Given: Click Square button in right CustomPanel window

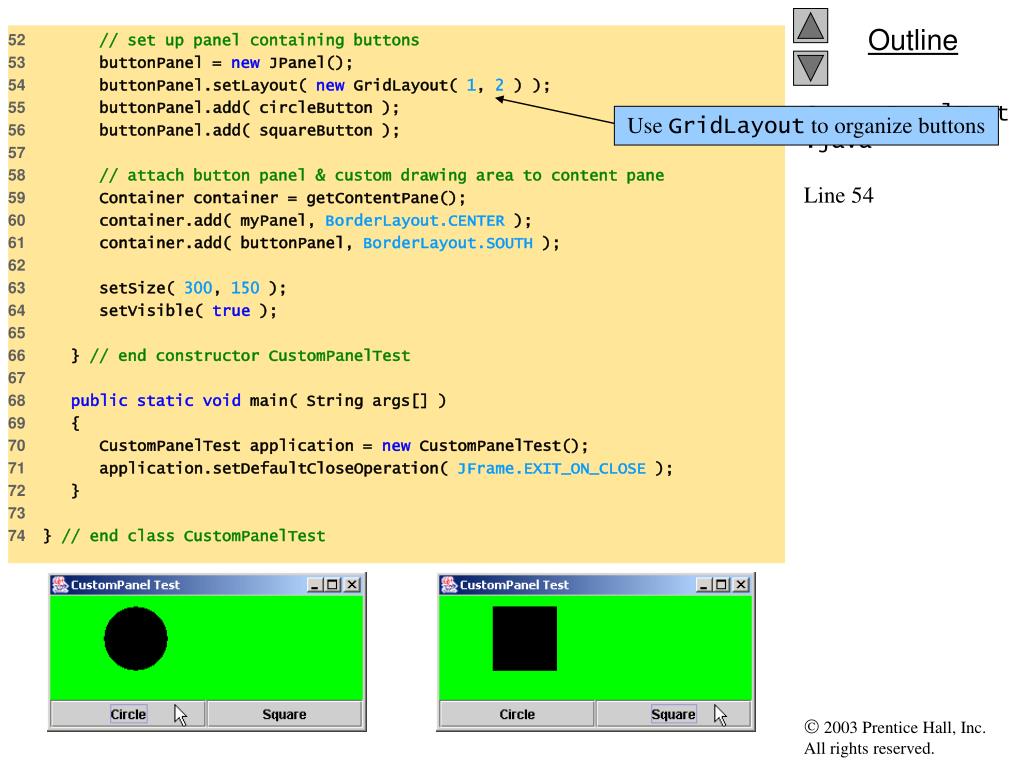Looking at the screenshot, I should [673, 714].
